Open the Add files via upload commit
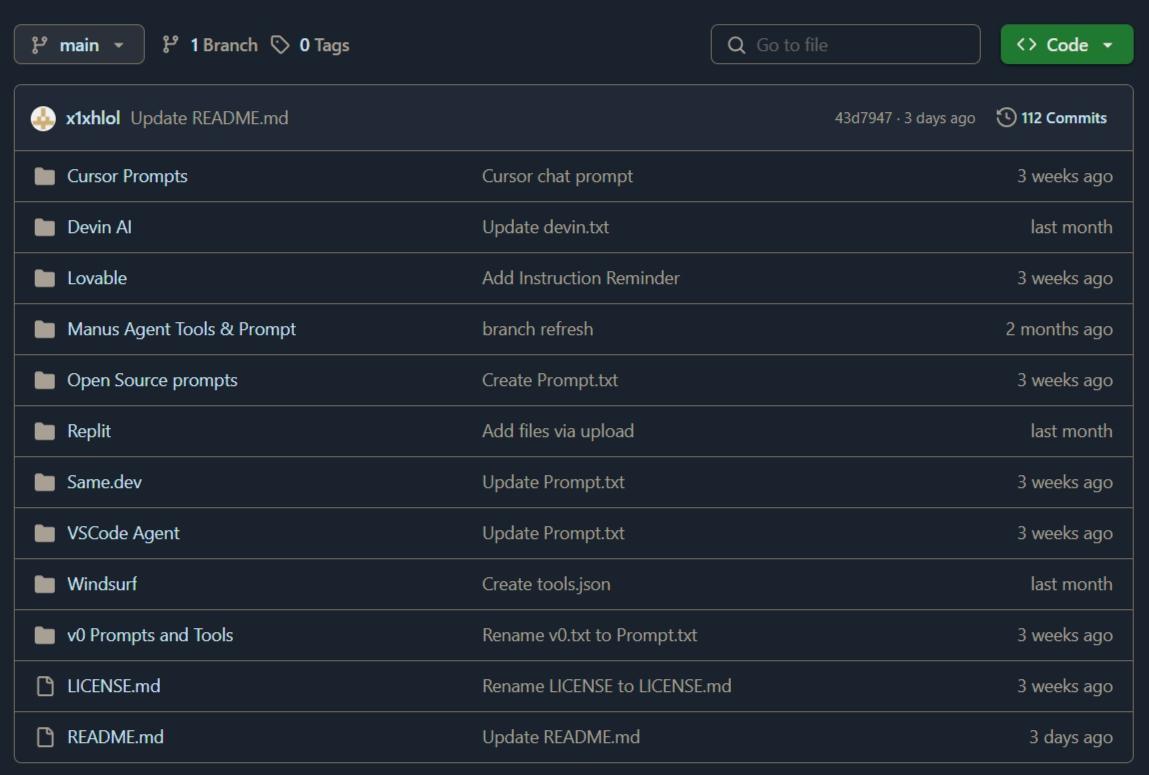This screenshot has height=775, width=1149. click(558, 431)
